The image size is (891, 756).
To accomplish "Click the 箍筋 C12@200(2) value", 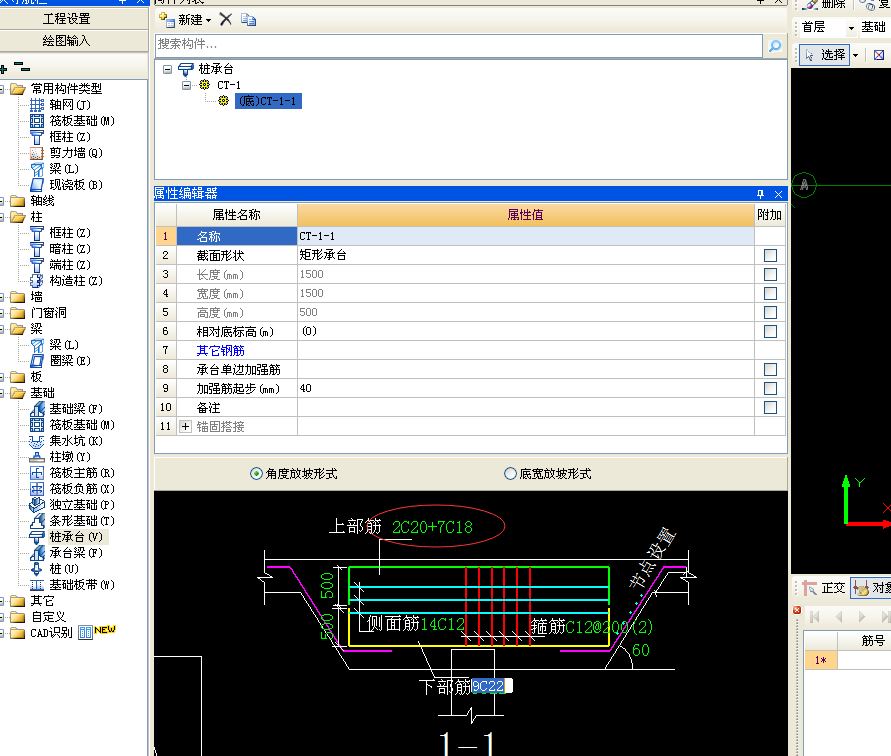I will click(609, 626).
